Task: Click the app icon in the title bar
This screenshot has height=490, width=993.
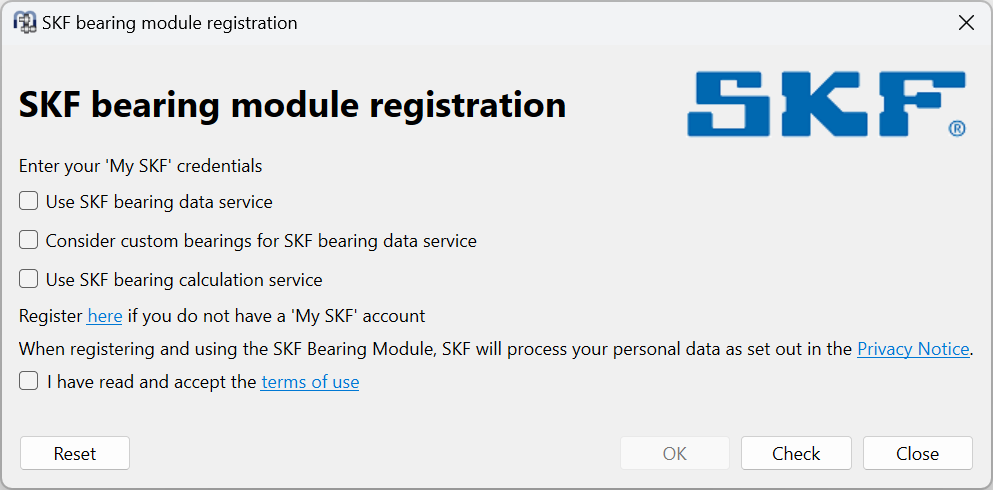Action: (25, 22)
